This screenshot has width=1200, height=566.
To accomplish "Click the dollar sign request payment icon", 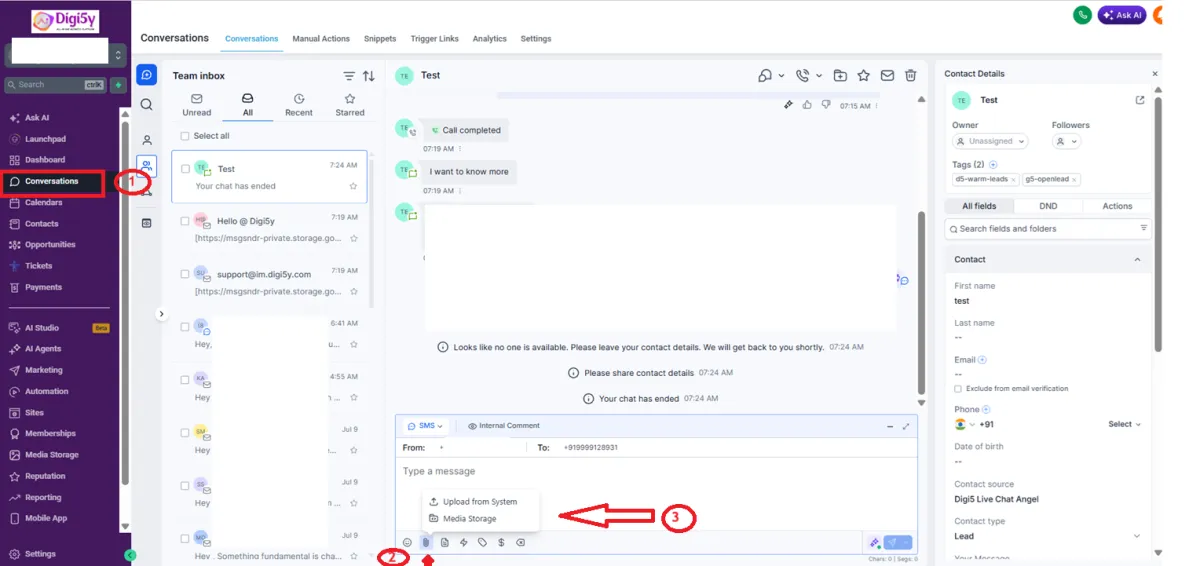I will click(x=501, y=542).
